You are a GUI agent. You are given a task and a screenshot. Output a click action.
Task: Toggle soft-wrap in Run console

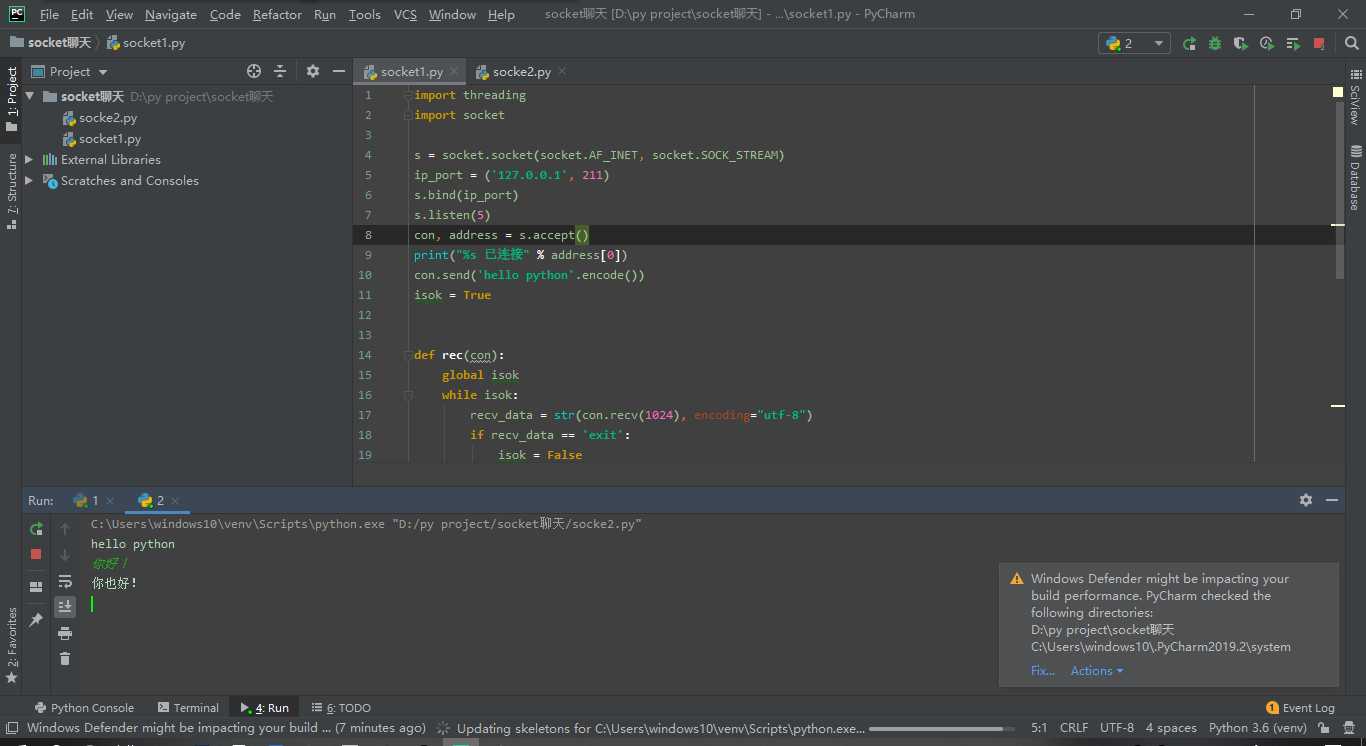click(65, 581)
